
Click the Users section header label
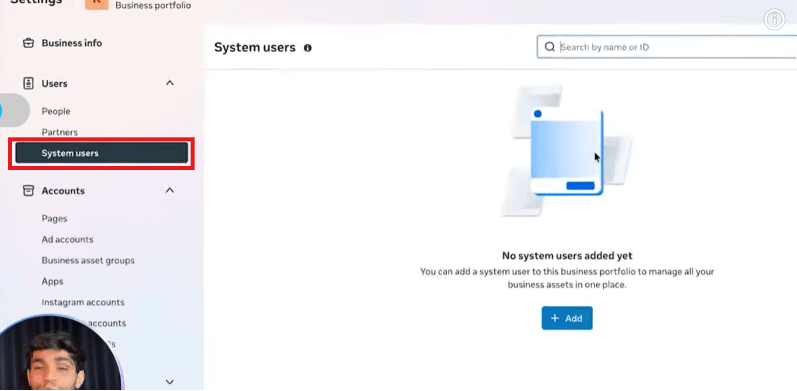pyautogui.click(x=54, y=83)
